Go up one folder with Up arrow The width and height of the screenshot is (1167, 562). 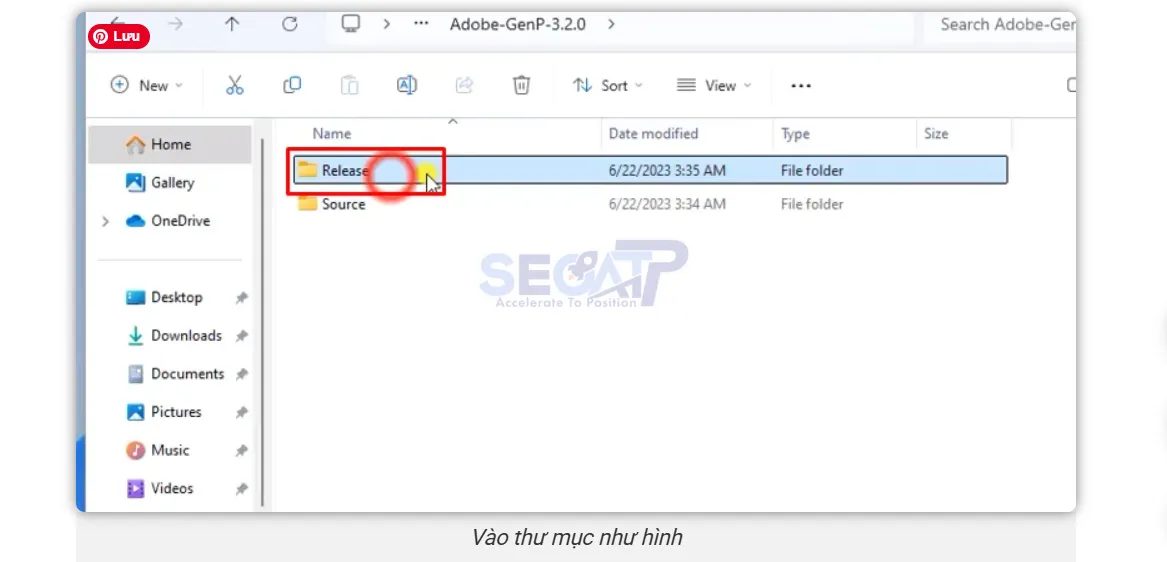(x=232, y=25)
